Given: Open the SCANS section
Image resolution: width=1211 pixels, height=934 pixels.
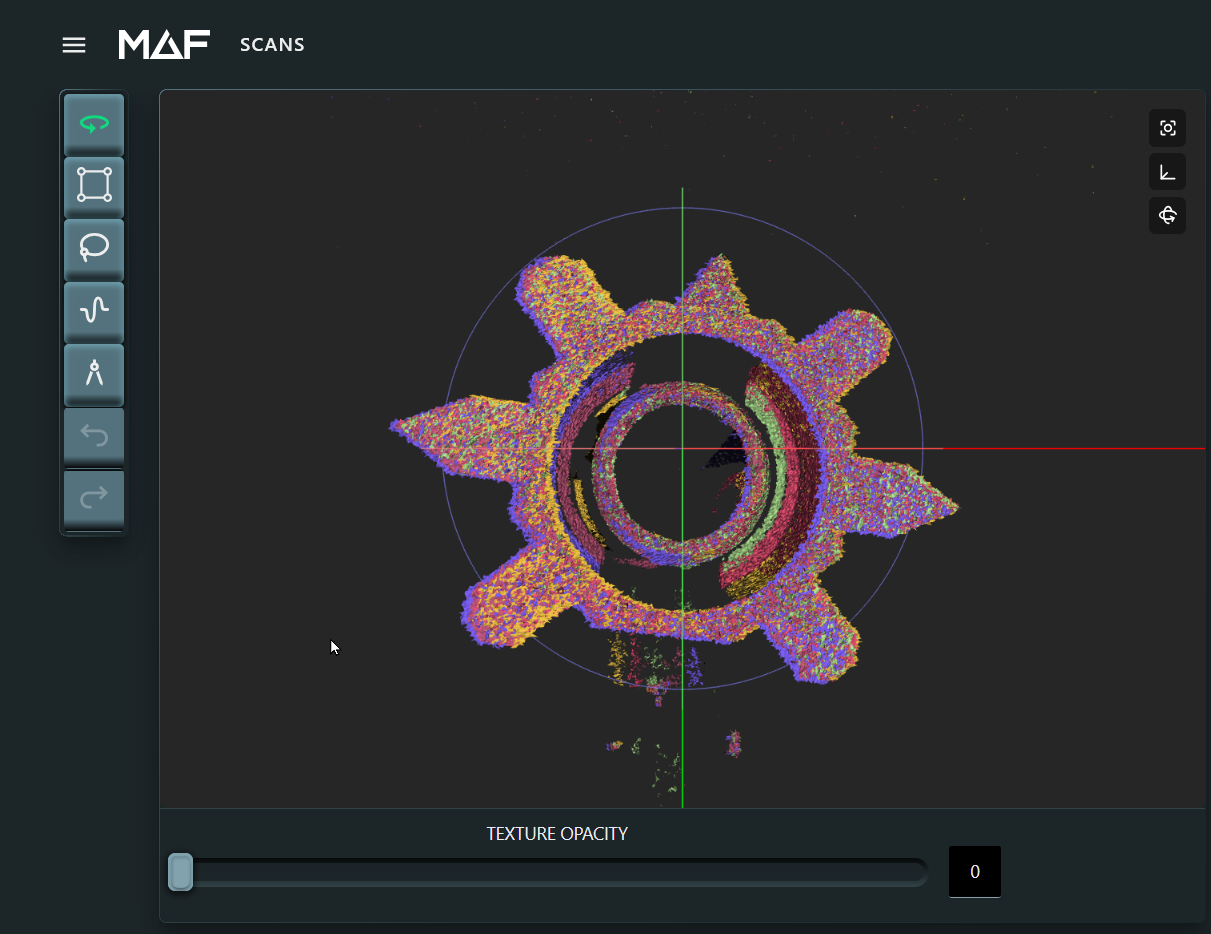Looking at the screenshot, I should click(272, 44).
